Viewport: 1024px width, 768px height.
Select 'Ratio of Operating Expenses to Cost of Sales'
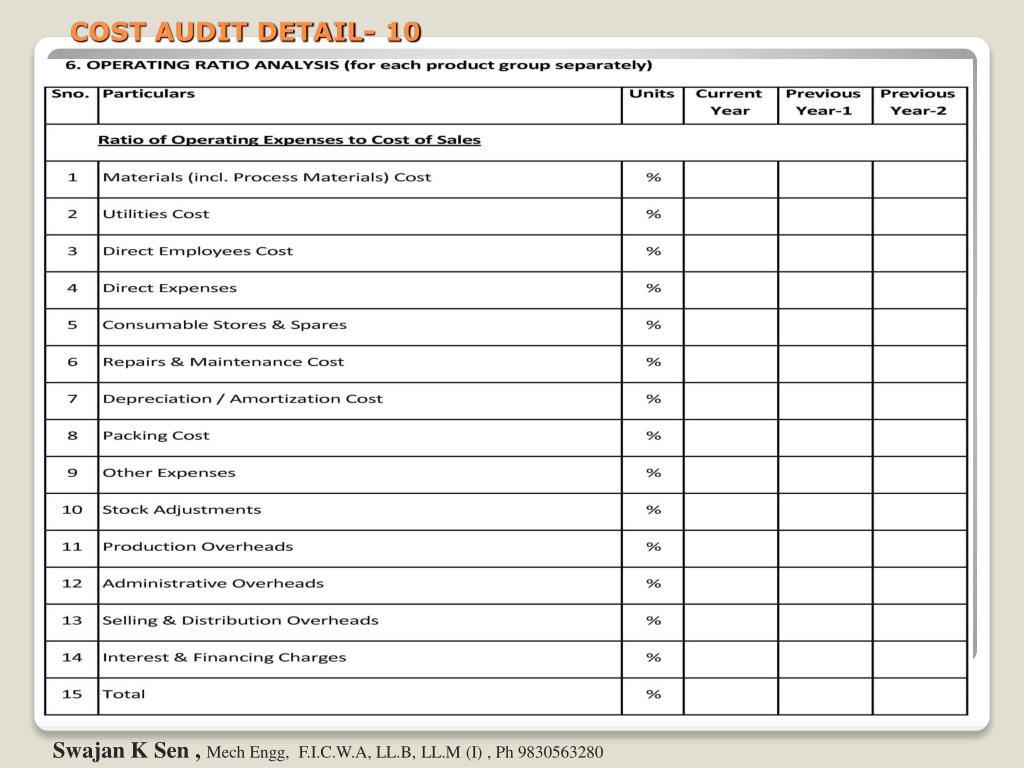point(289,140)
